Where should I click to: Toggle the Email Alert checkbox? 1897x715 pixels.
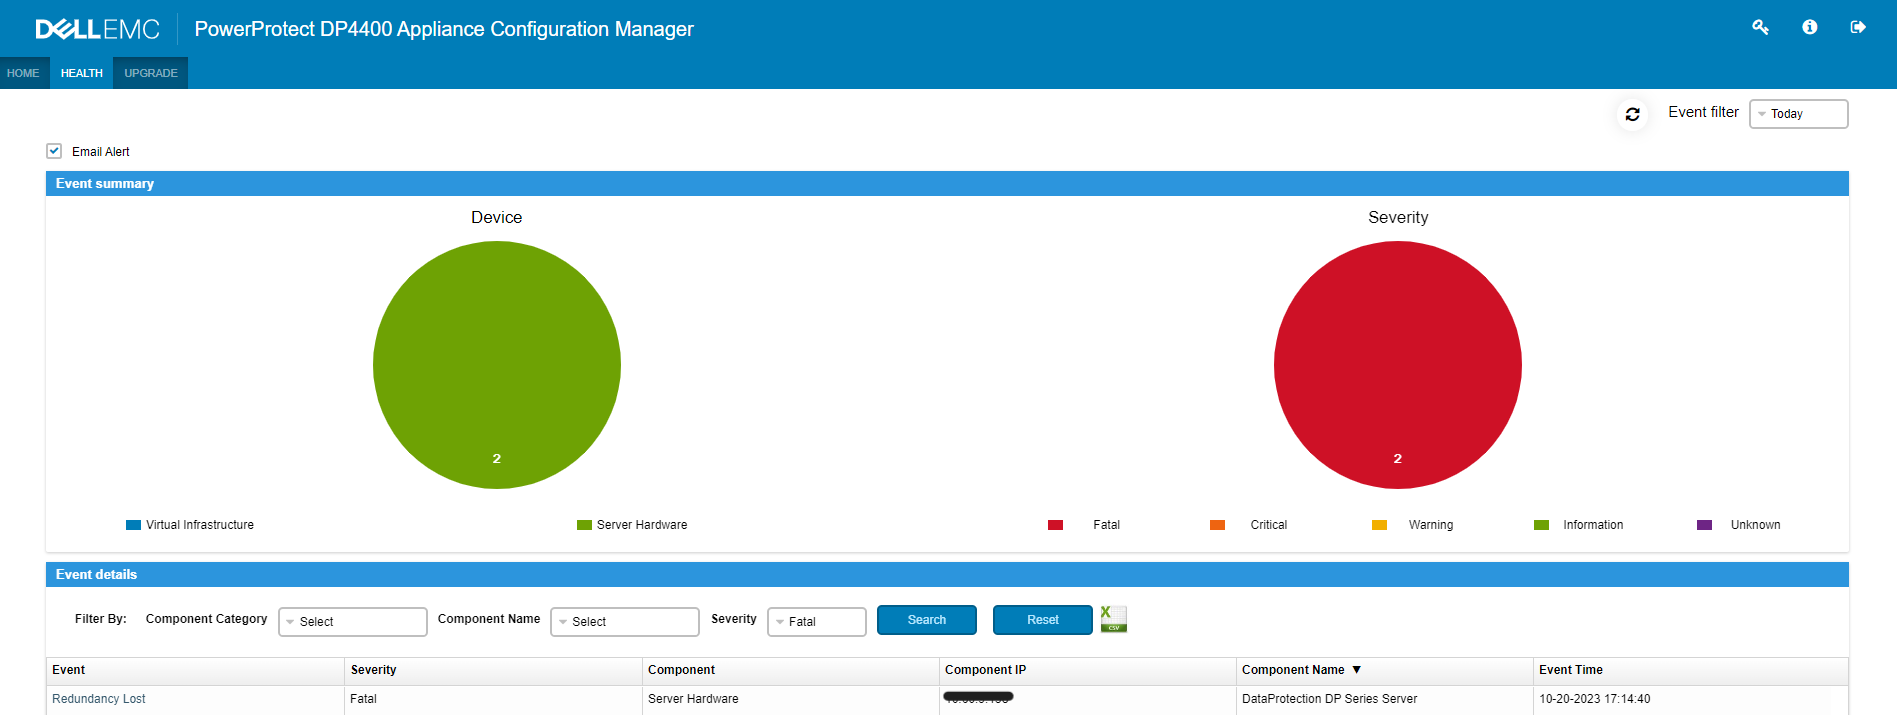(54, 151)
